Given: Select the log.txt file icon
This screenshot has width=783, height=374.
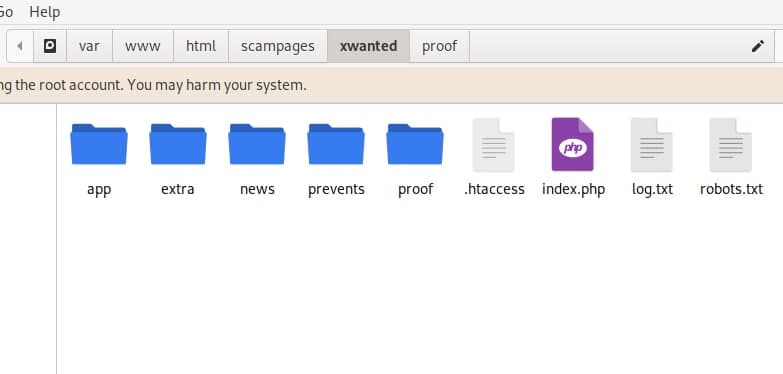Looking at the screenshot, I should 652,145.
